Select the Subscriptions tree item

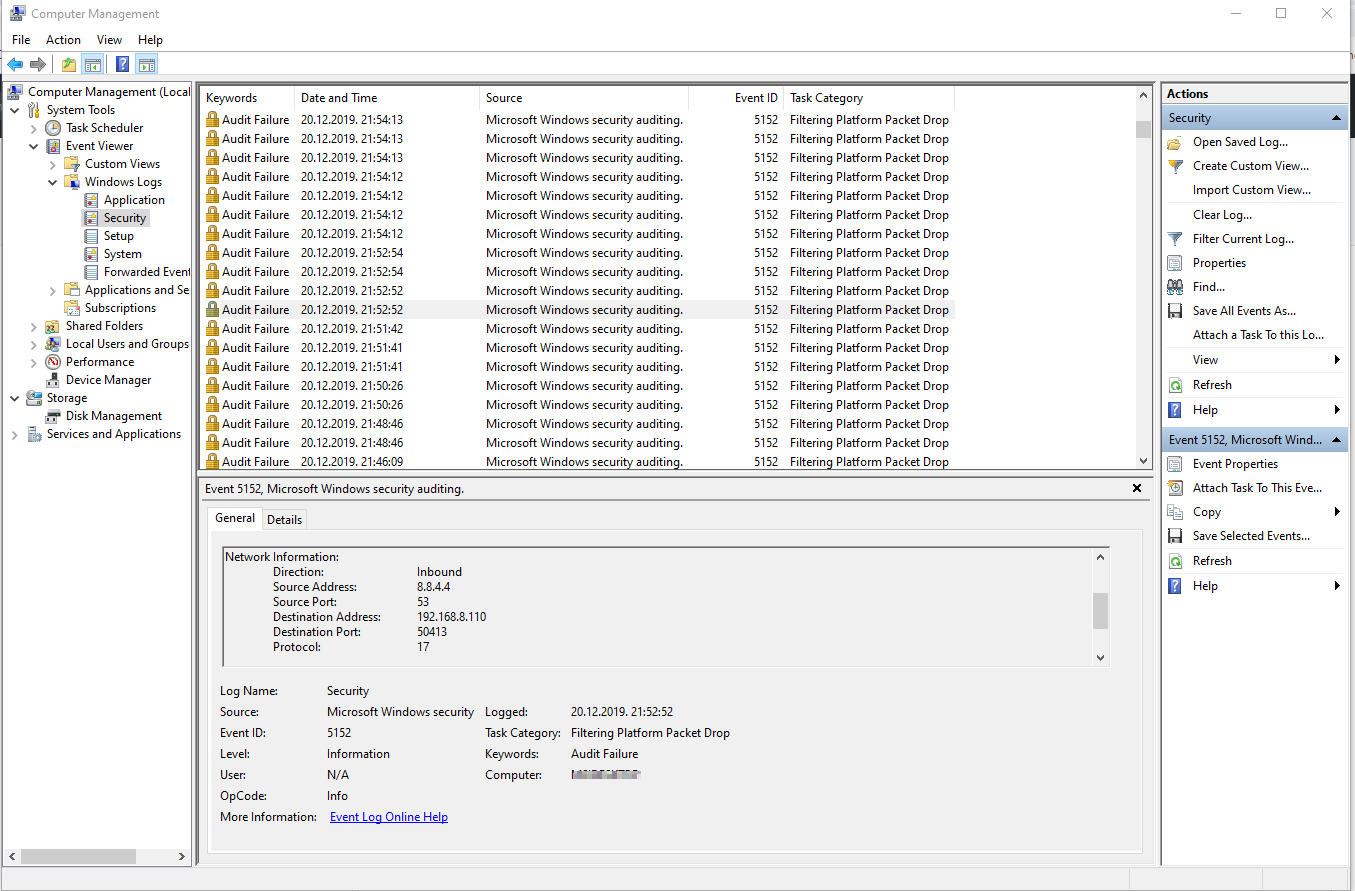[x=120, y=308]
